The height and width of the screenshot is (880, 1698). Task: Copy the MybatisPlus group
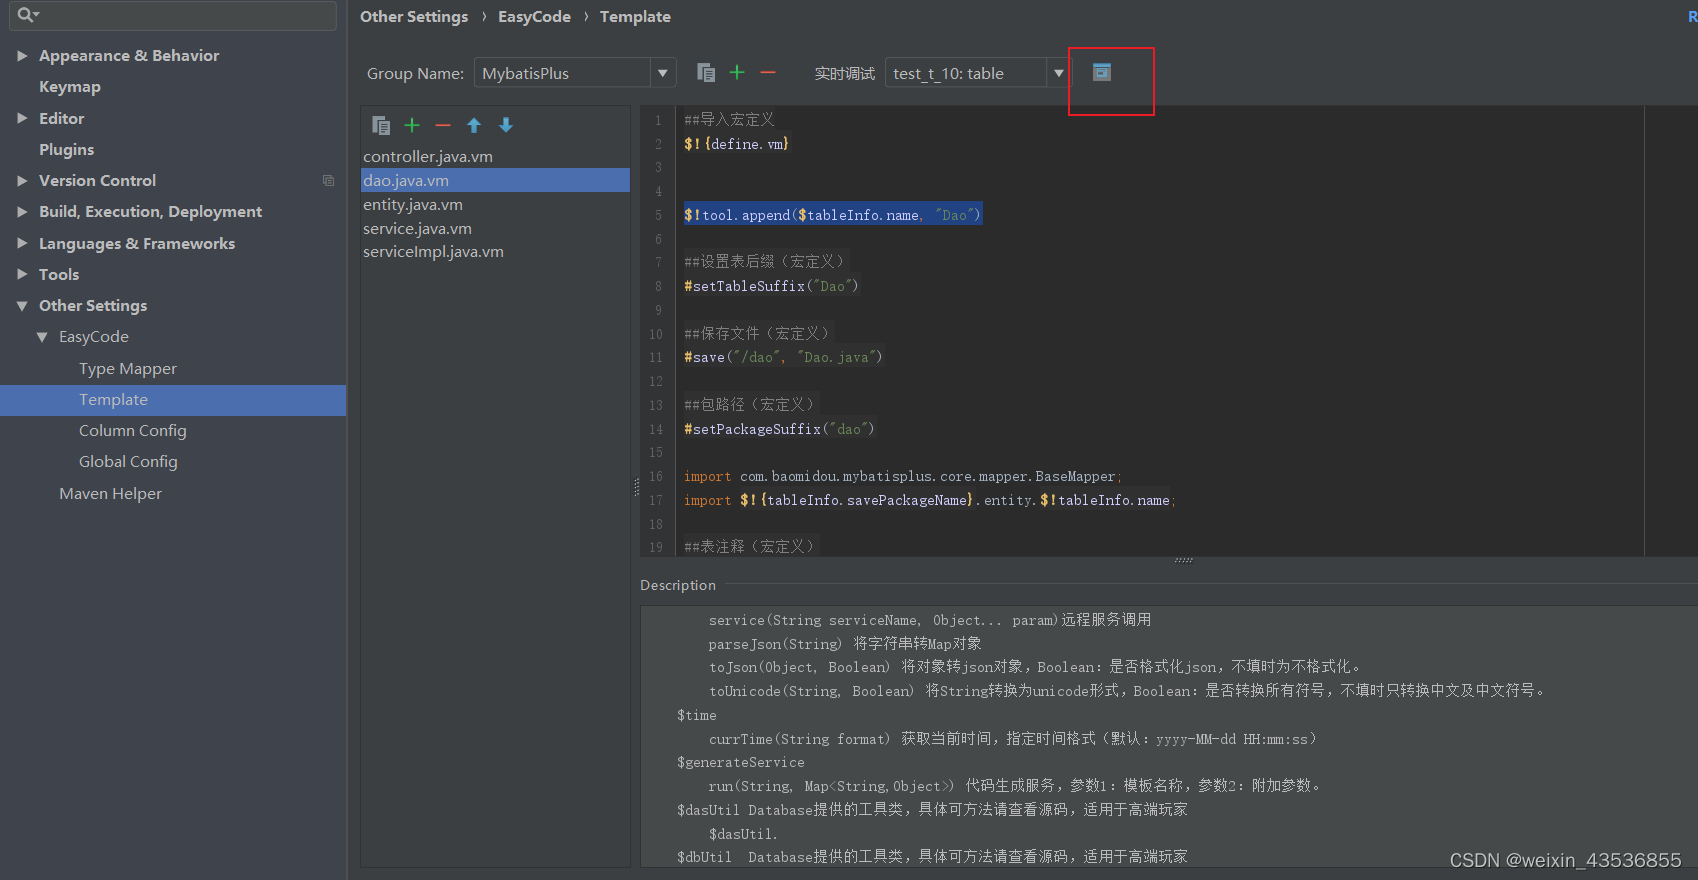(706, 73)
